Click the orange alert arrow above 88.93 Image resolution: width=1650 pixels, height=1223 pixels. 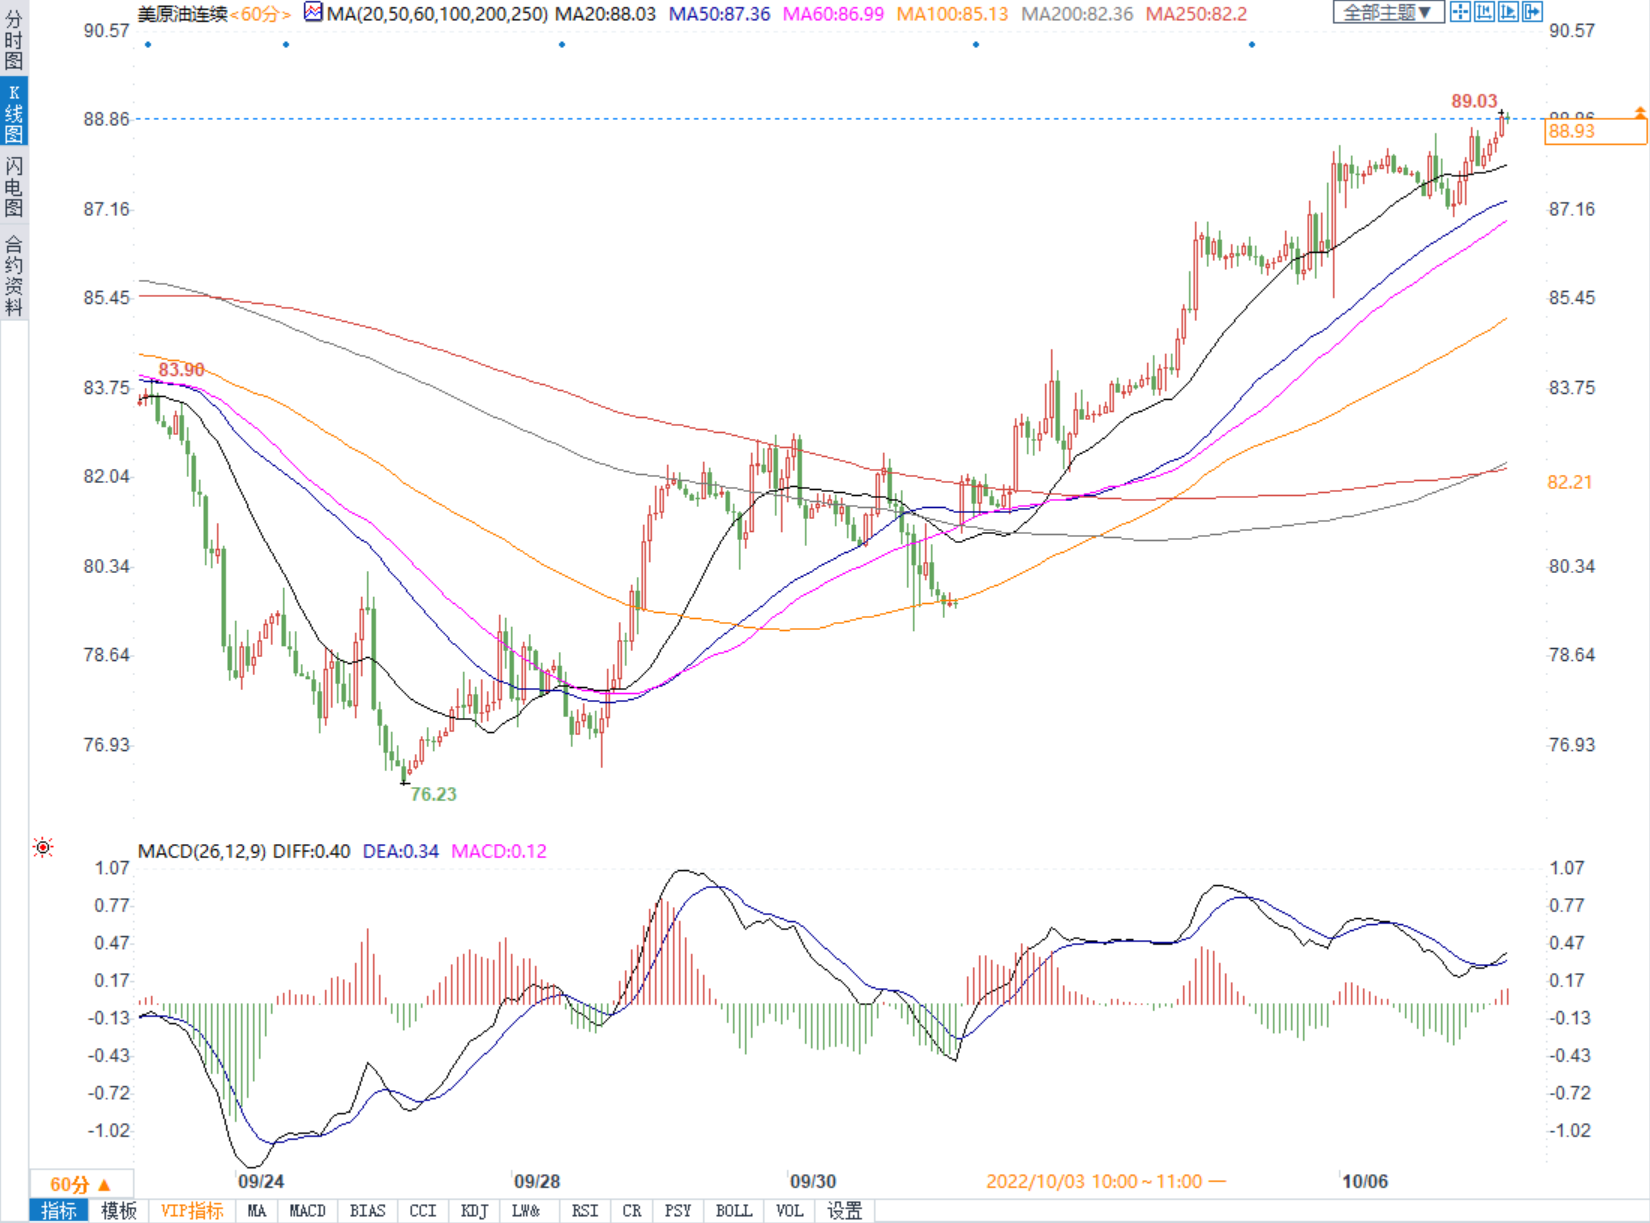click(1640, 112)
